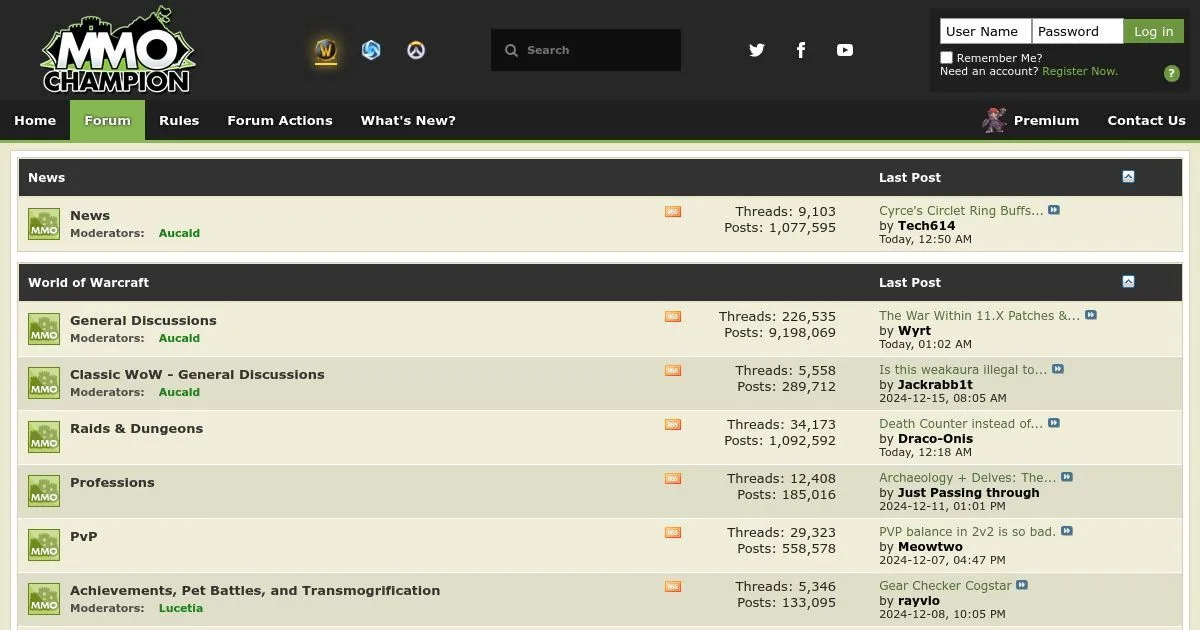Open the General Discussions forum

coord(143,320)
